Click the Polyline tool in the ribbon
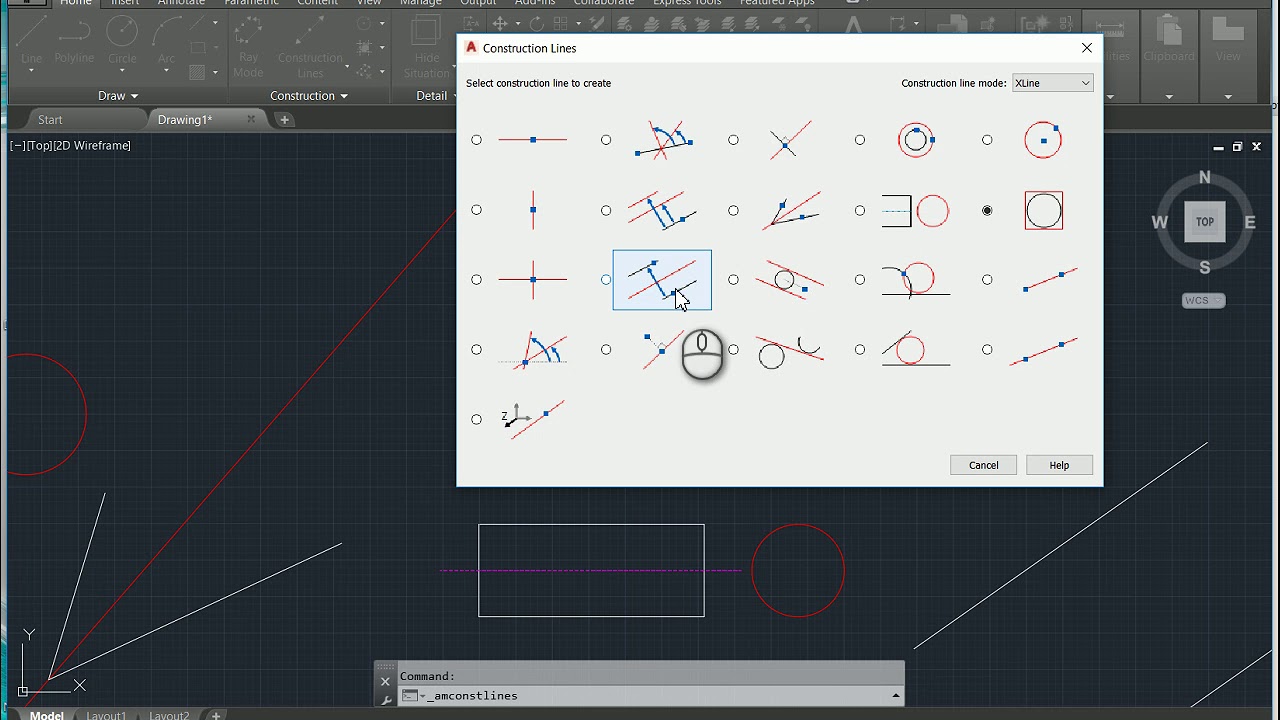This screenshot has width=1280, height=720. (74, 40)
